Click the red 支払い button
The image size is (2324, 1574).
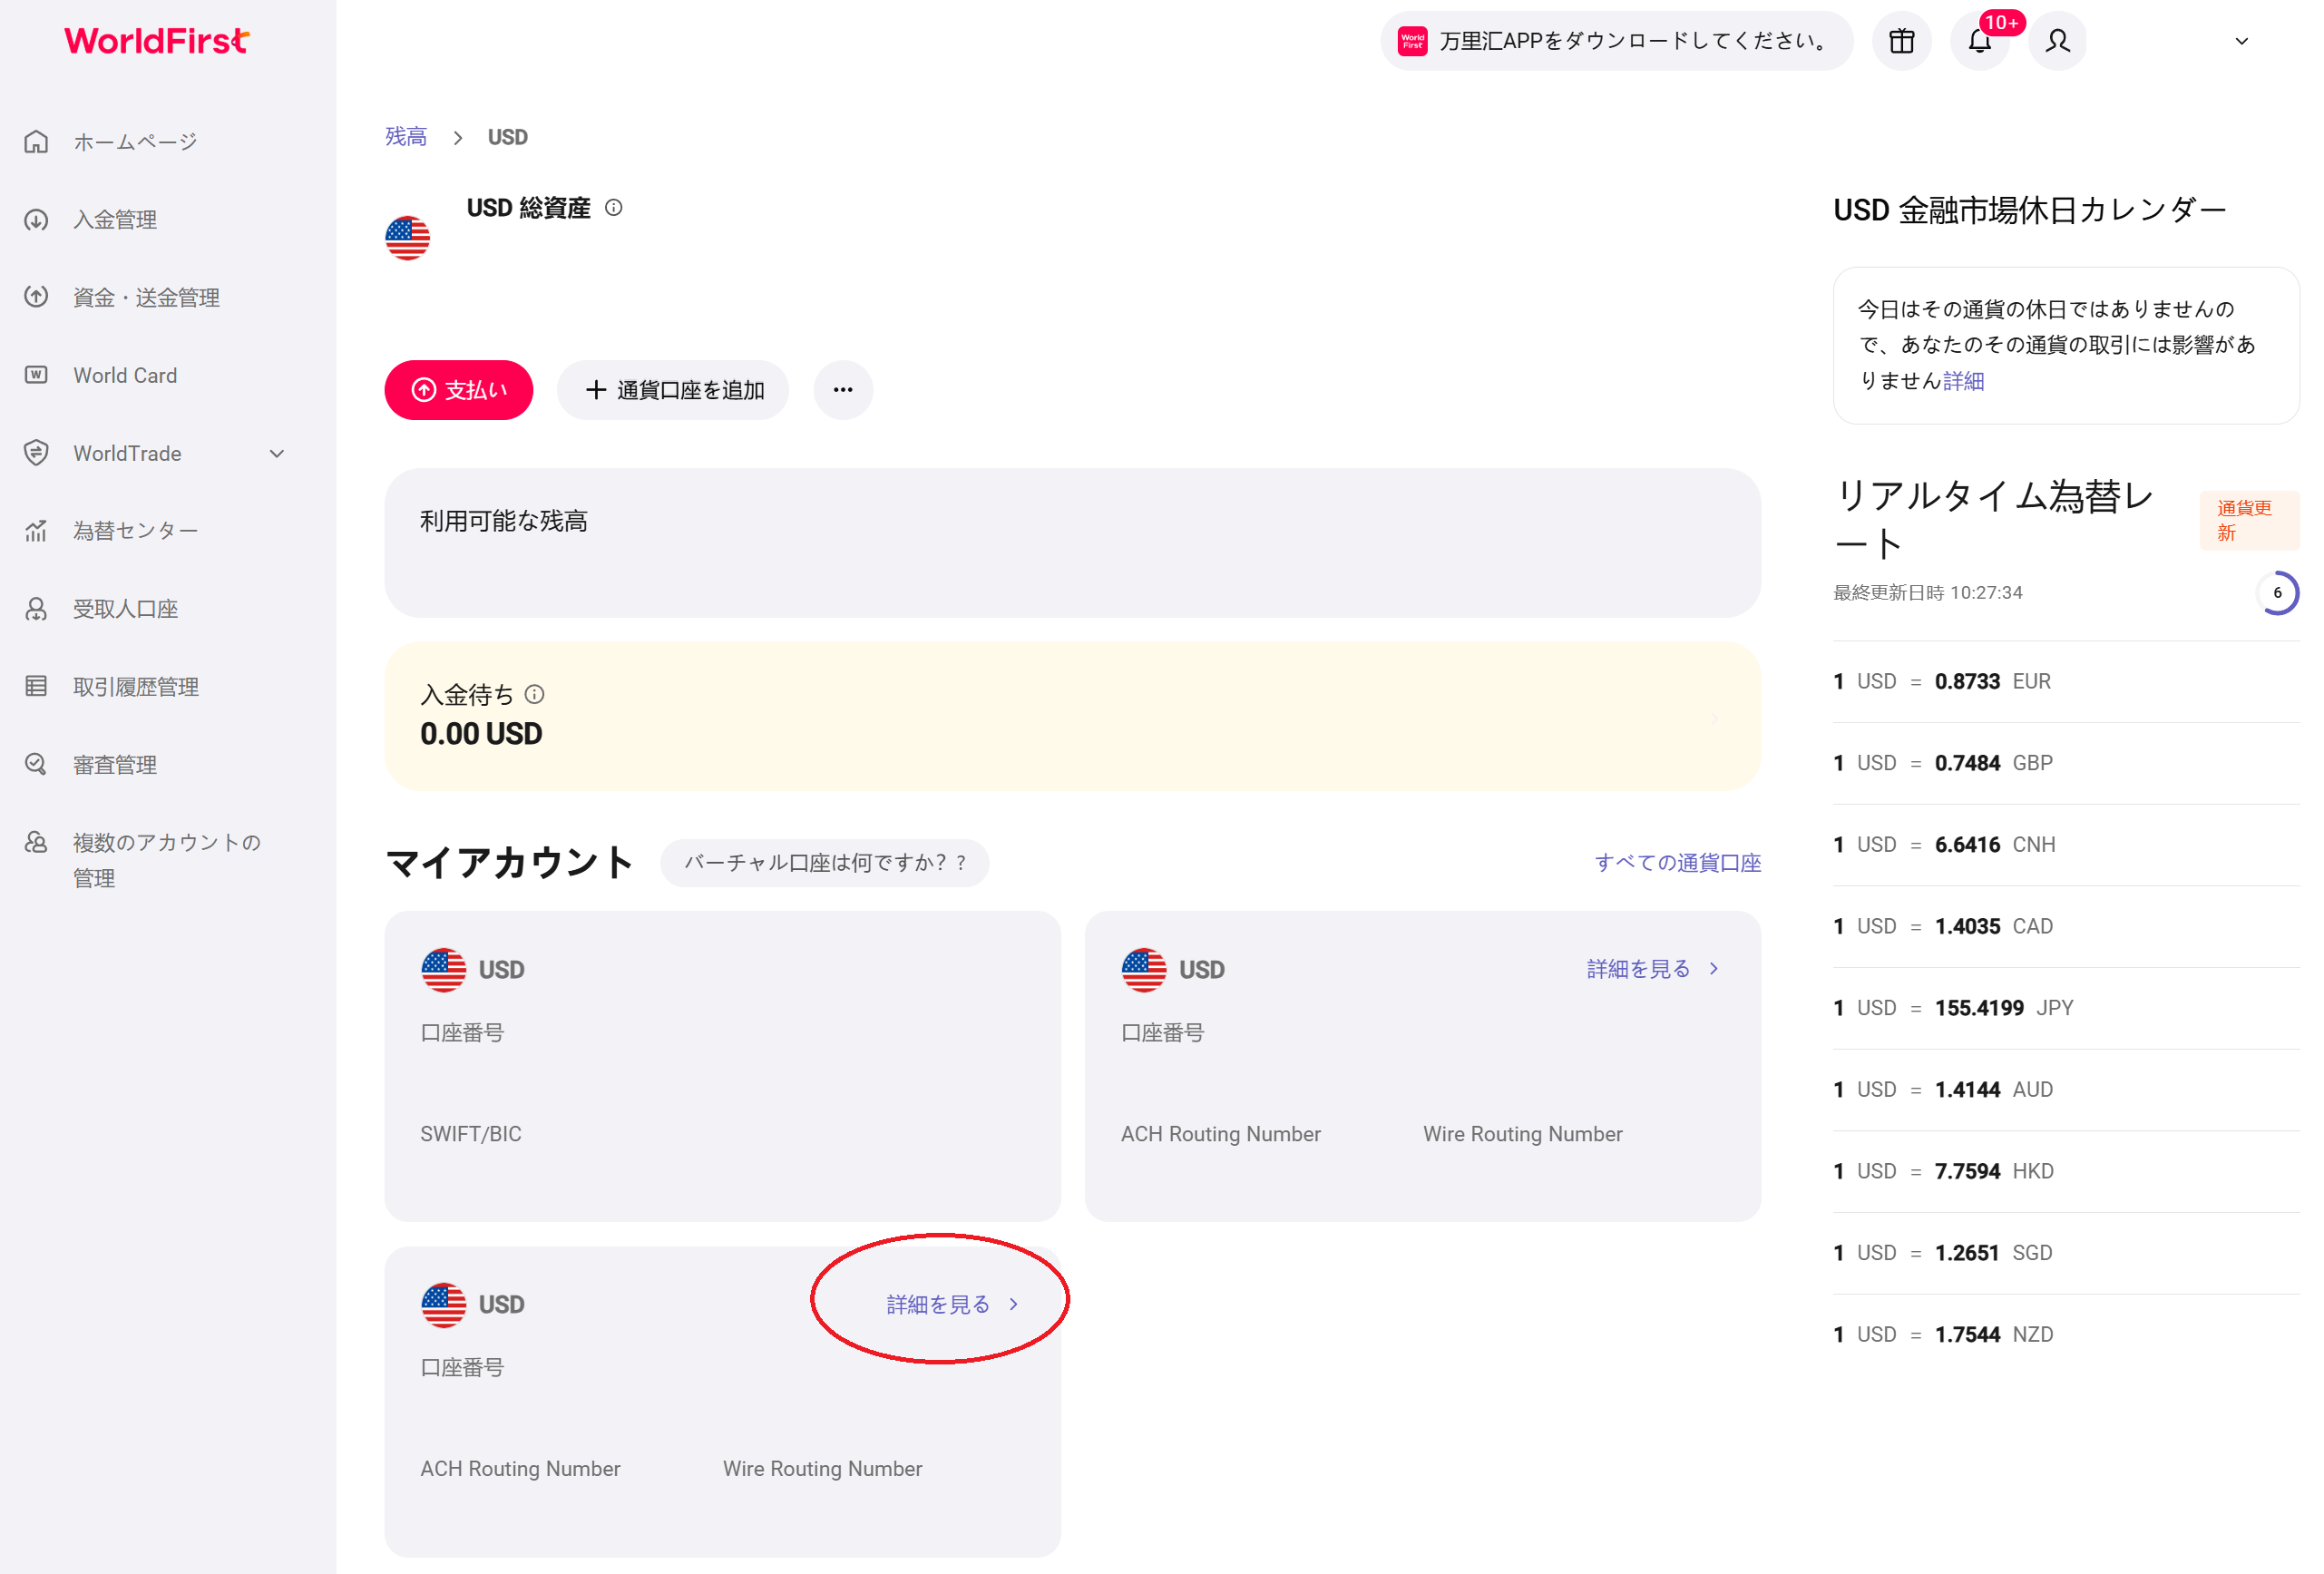(x=459, y=390)
